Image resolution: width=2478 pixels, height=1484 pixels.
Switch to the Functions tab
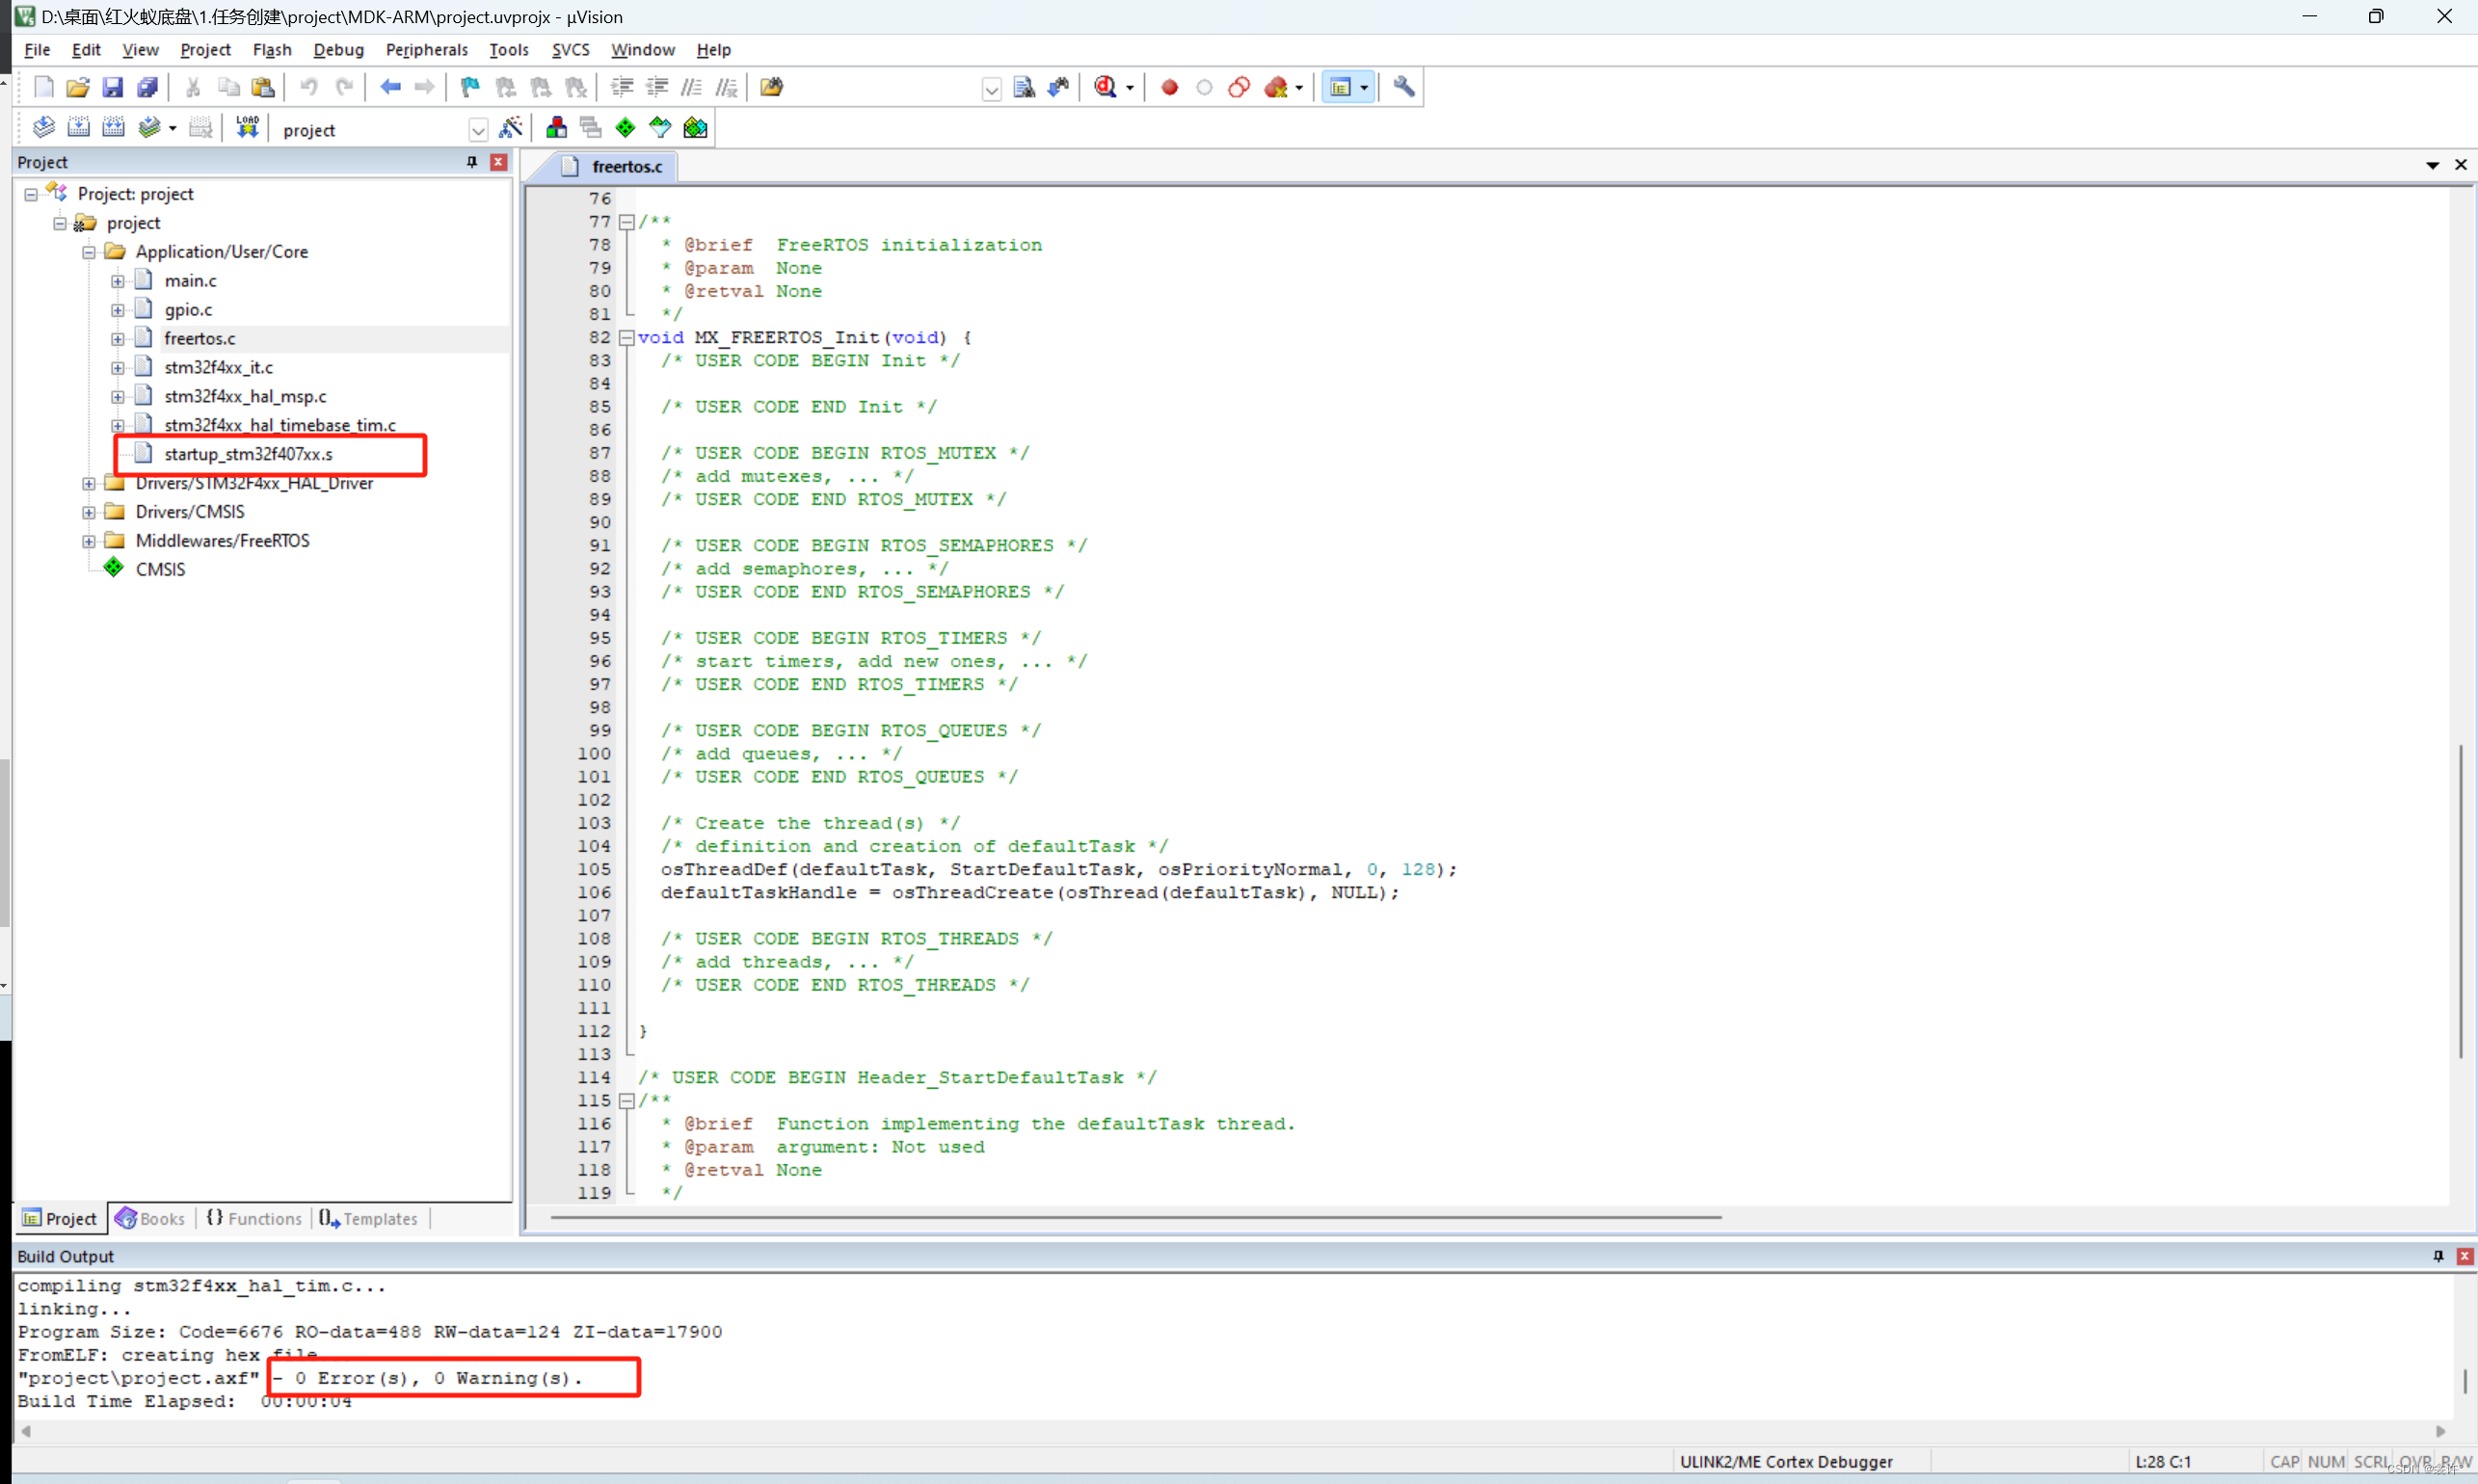pos(253,1218)
